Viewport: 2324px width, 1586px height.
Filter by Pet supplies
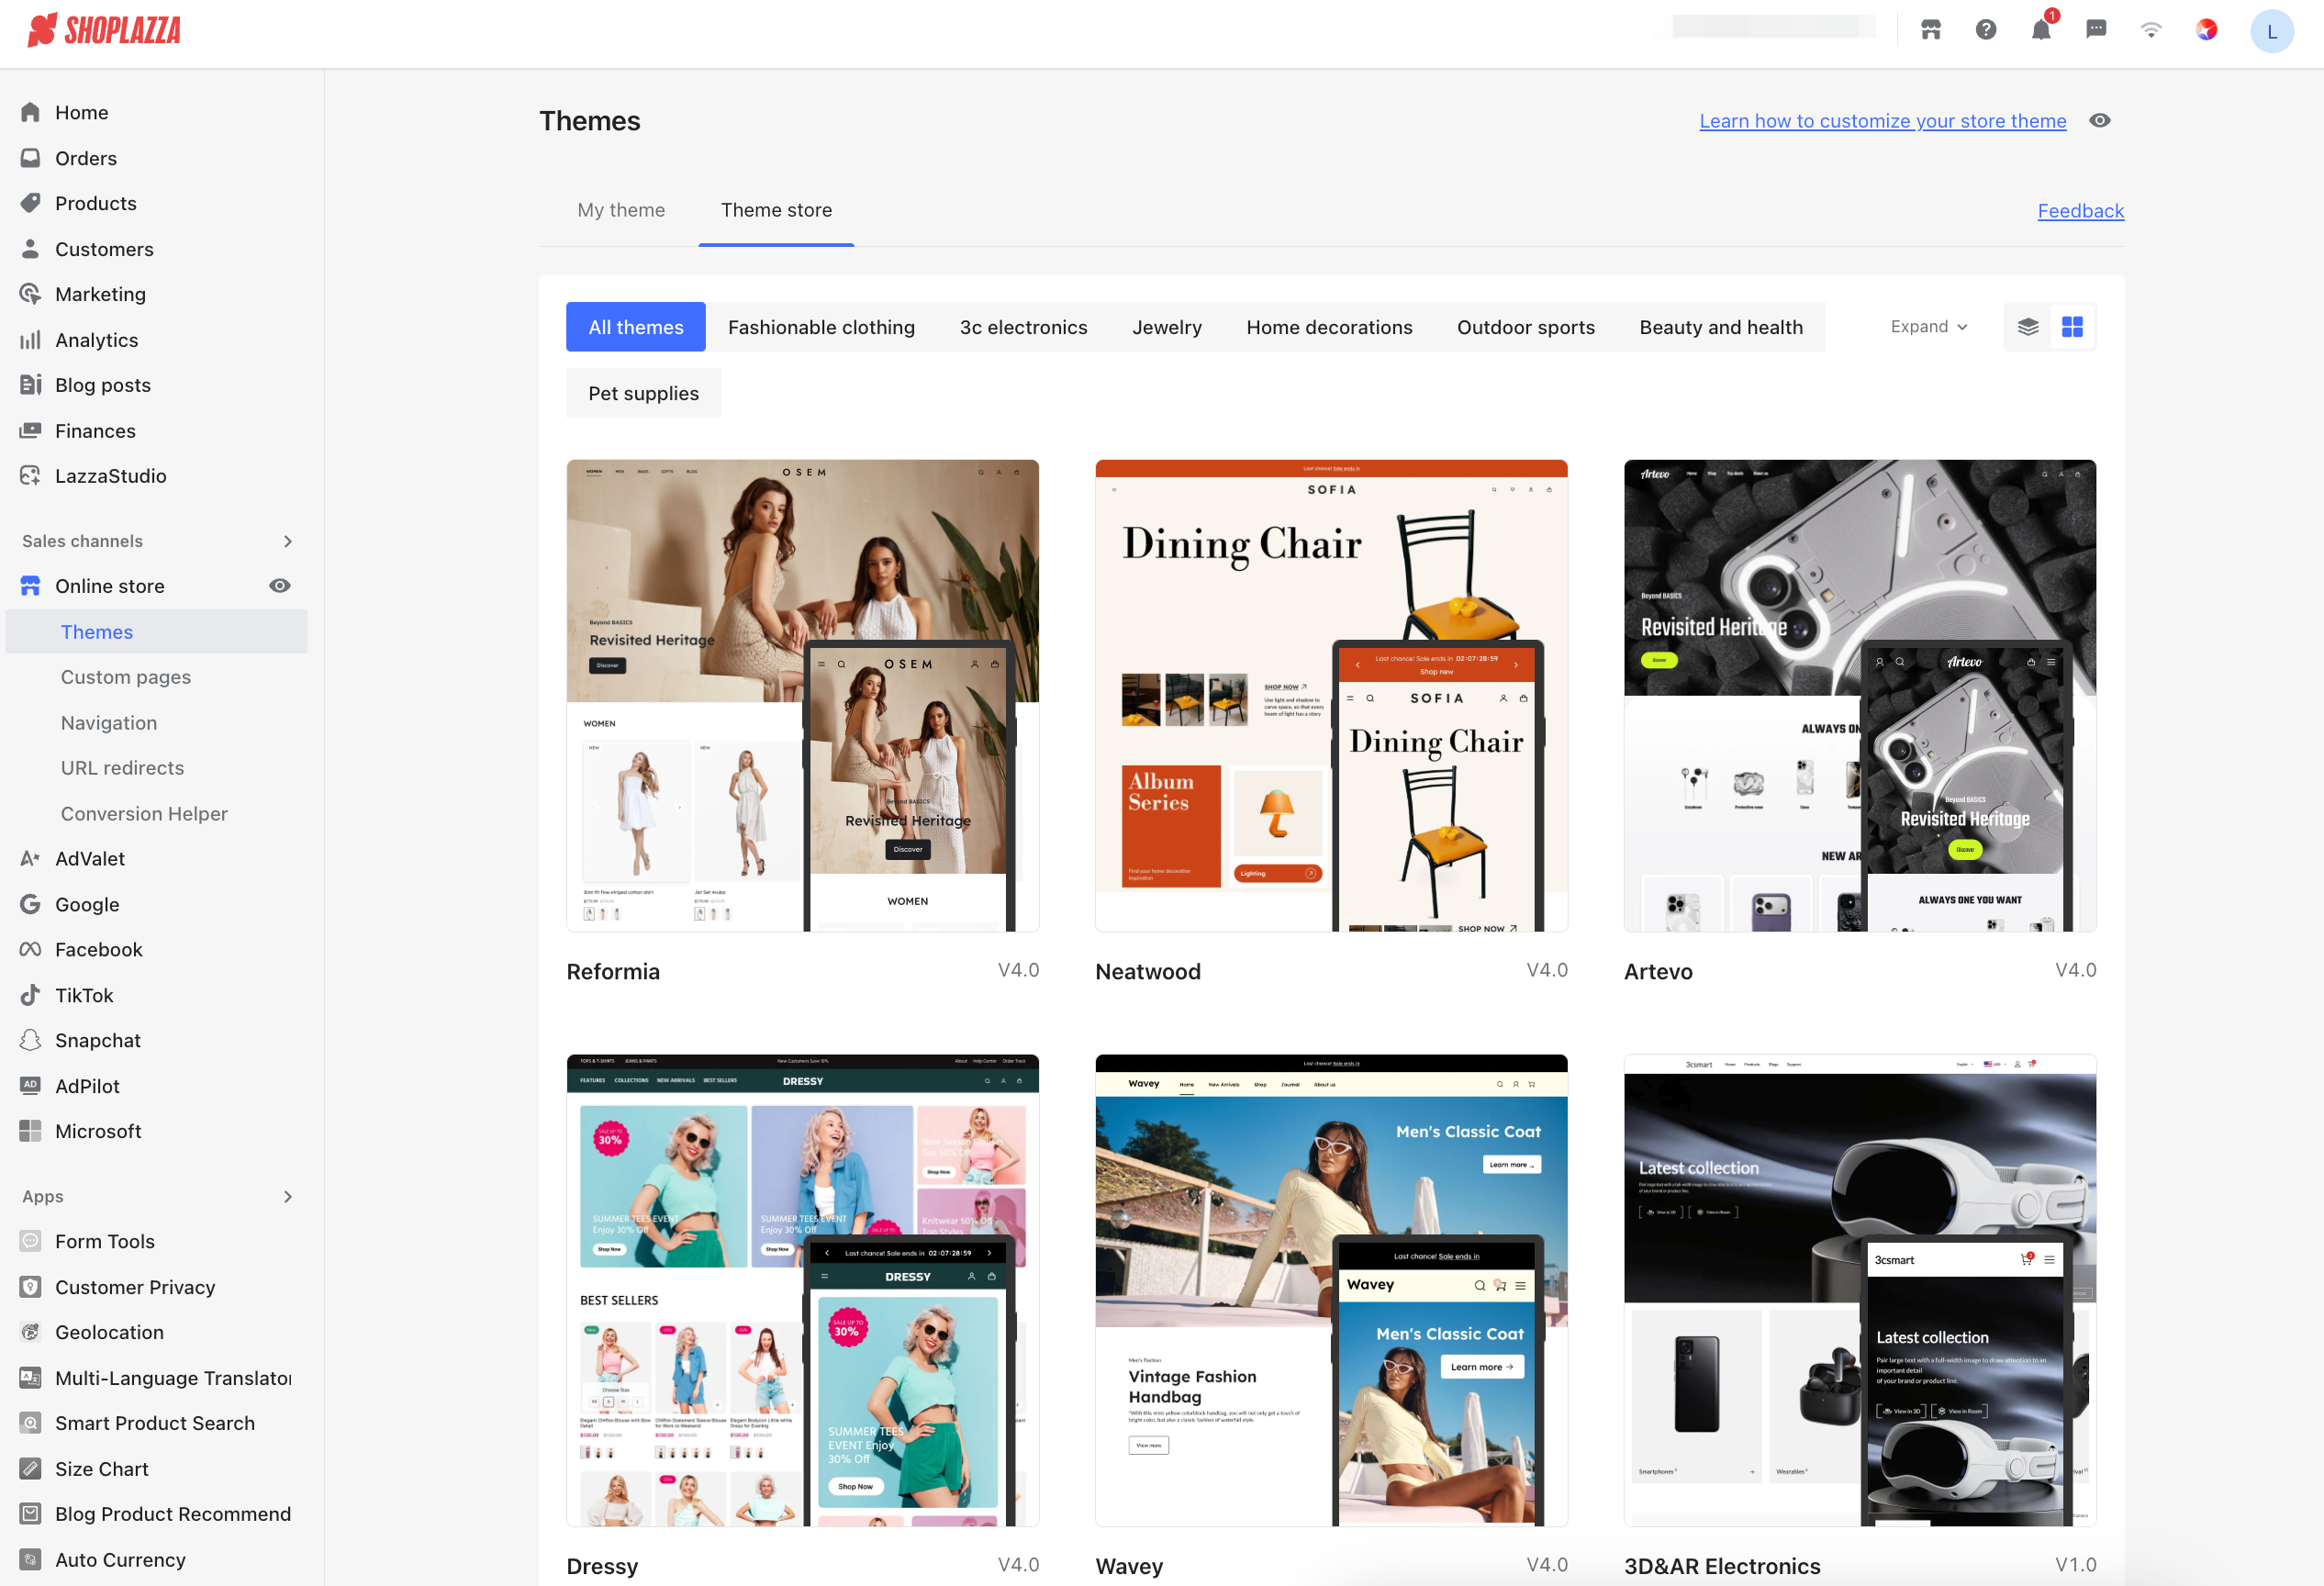[x=644, y=393]
